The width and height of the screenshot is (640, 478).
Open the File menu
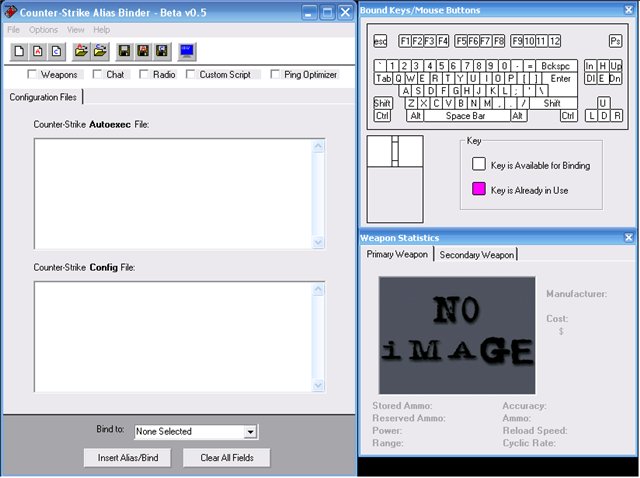coord(13,30)
